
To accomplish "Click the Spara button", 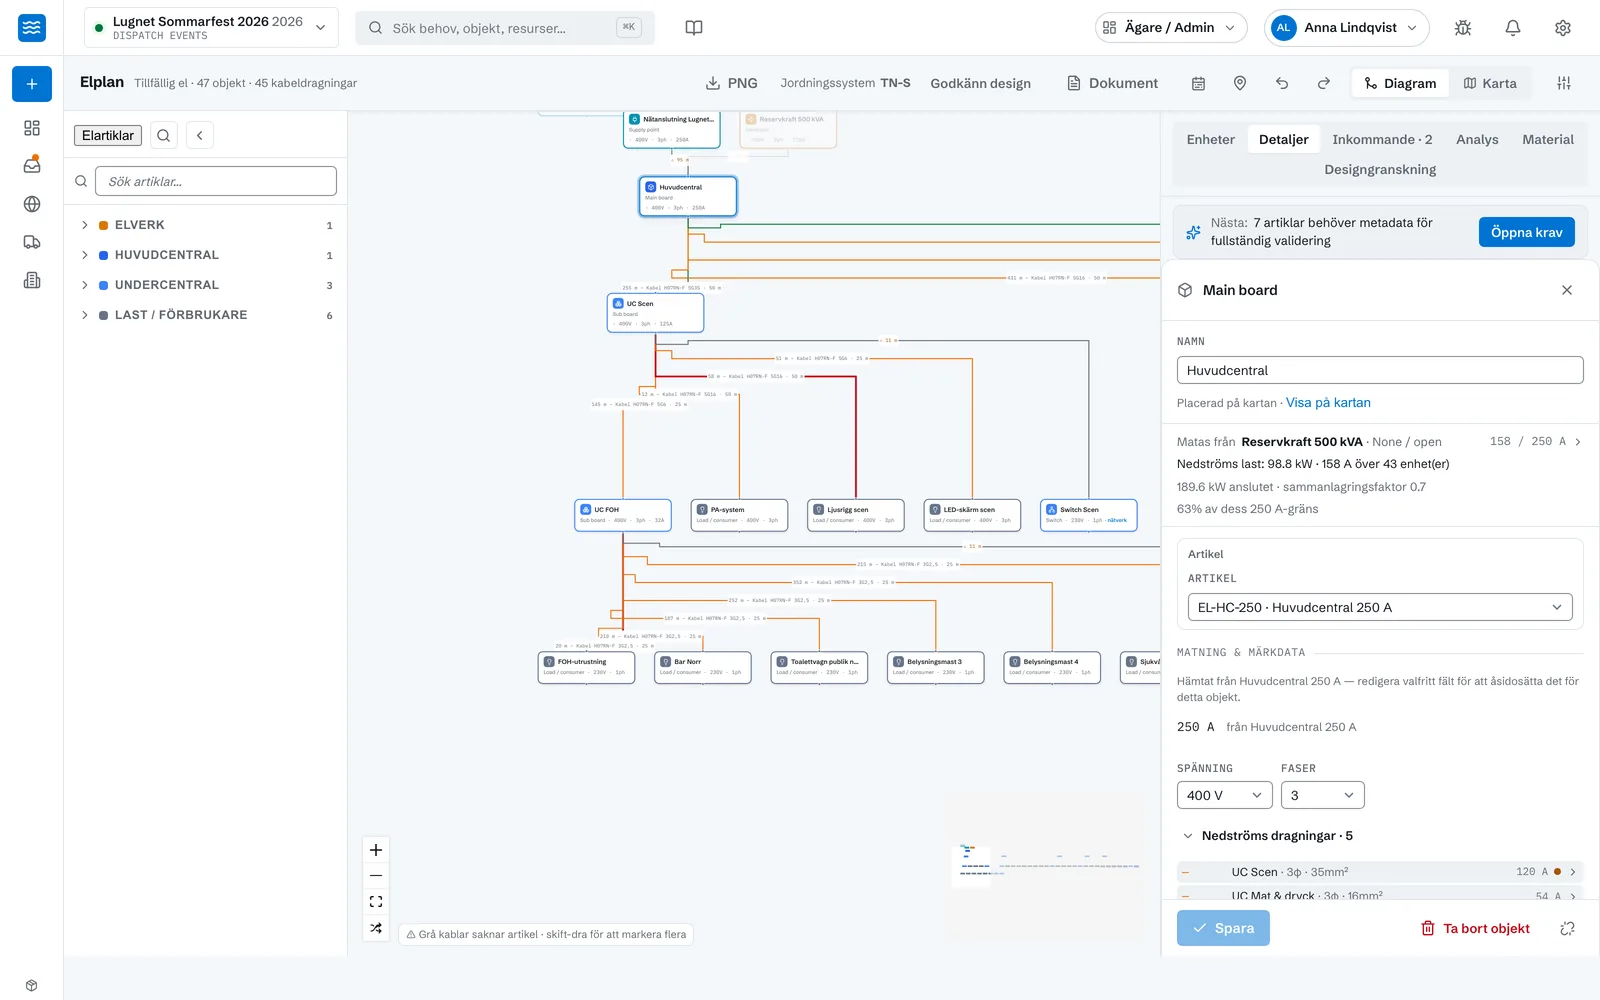I will (1223, 928).
